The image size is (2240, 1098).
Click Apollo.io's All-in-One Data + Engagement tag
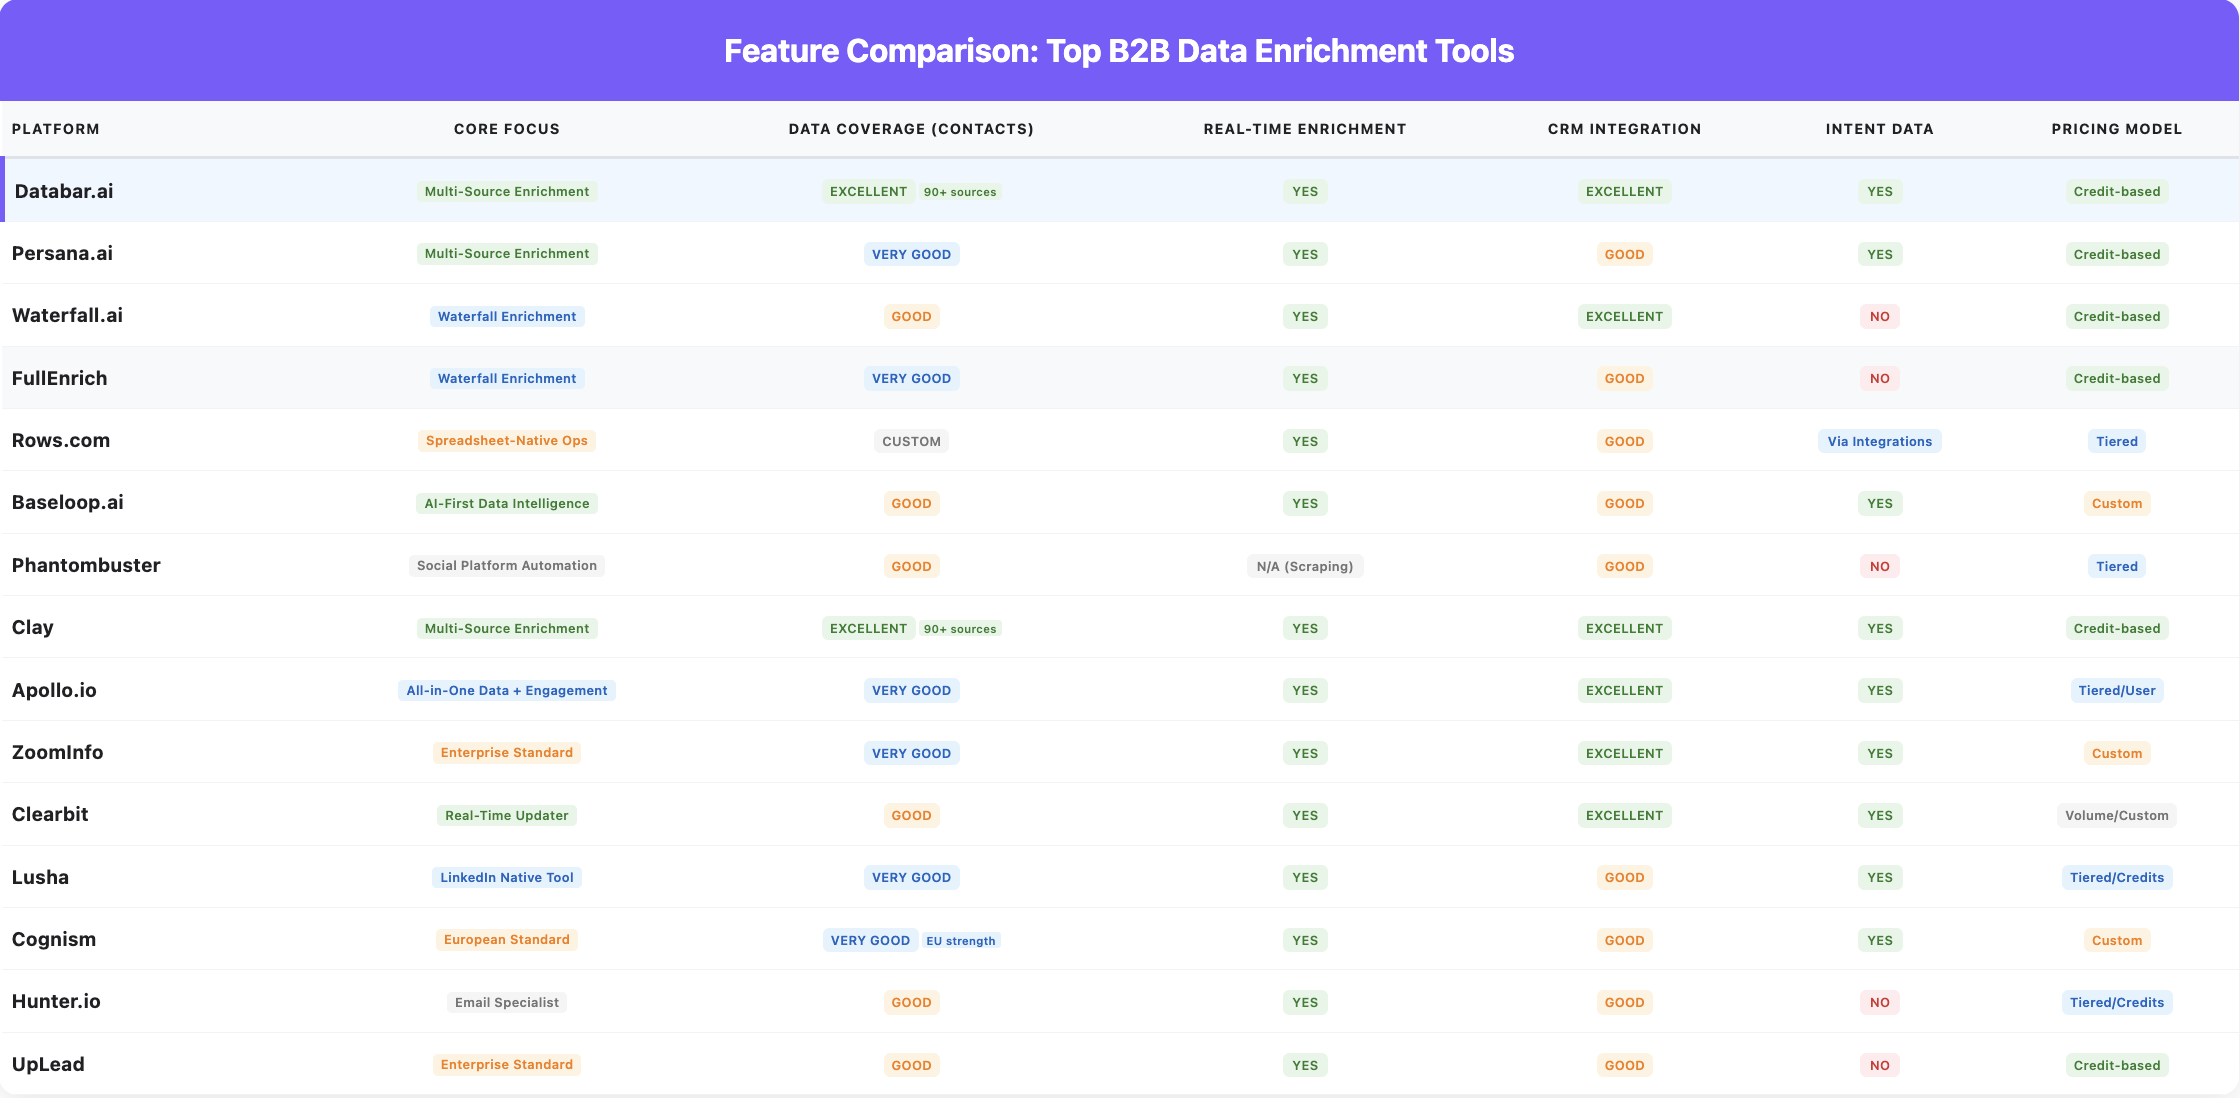point(507,690)
